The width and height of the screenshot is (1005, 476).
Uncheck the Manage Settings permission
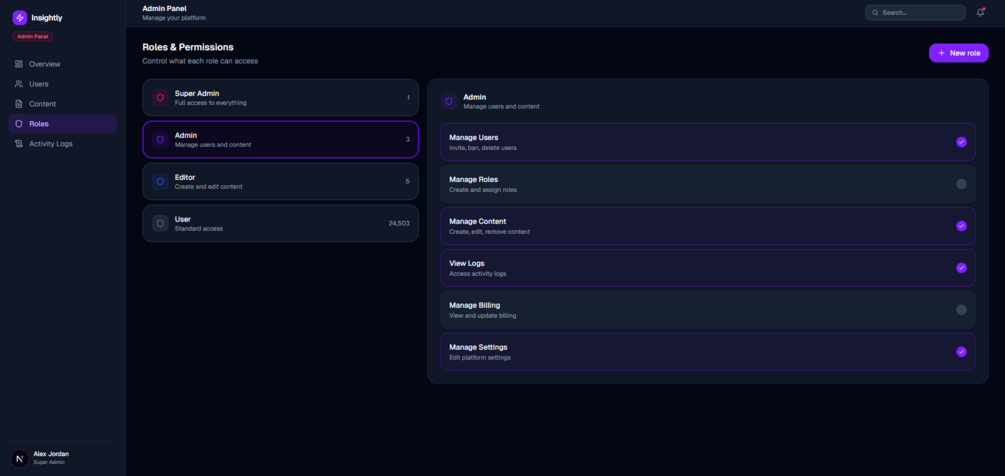(x=961, y=352)
